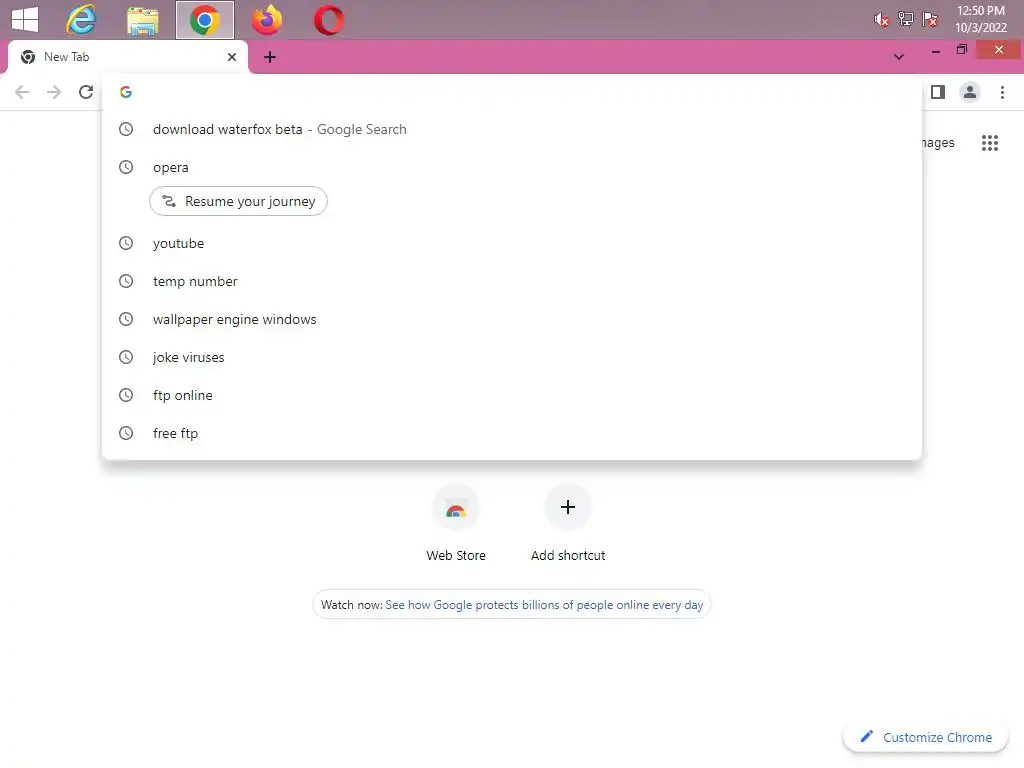Restore down the Chrome window
The width and height of the screenshot is (1024, 768).
(961, 50)
